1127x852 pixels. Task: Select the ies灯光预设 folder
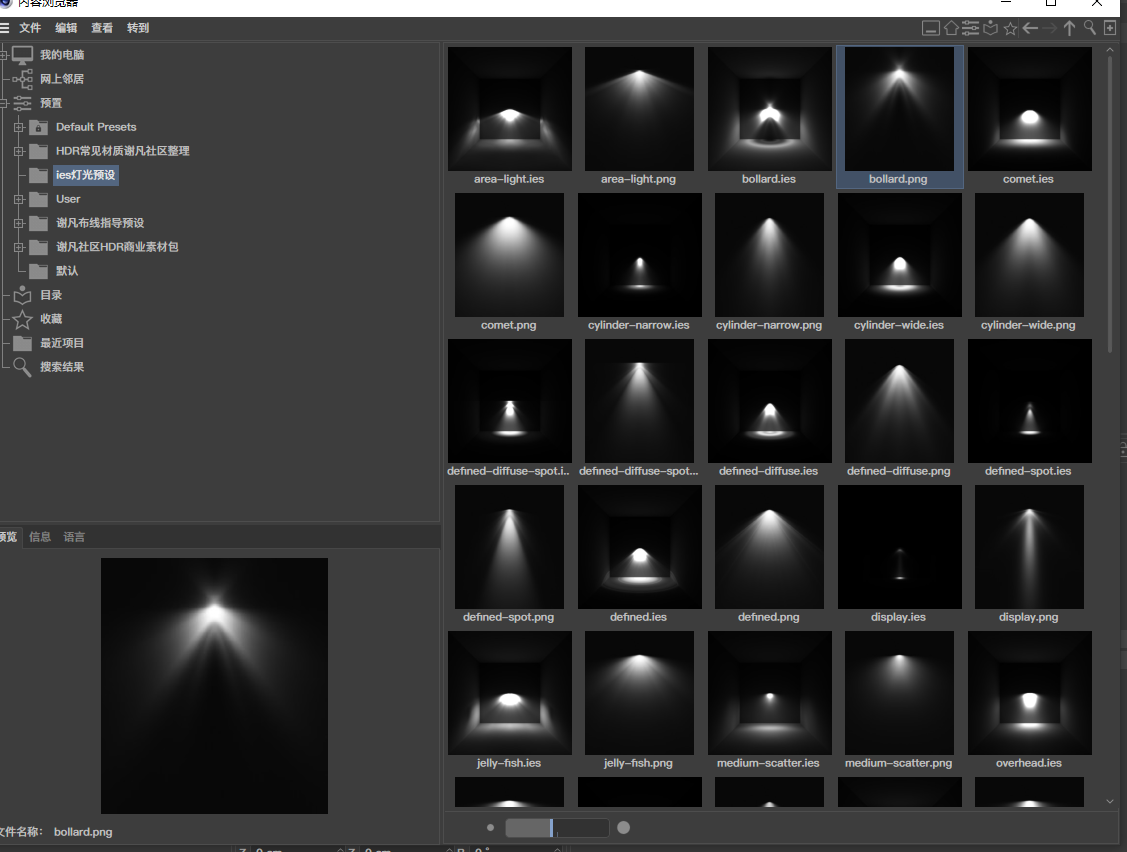pyautogui.click(x=86, y=175)
